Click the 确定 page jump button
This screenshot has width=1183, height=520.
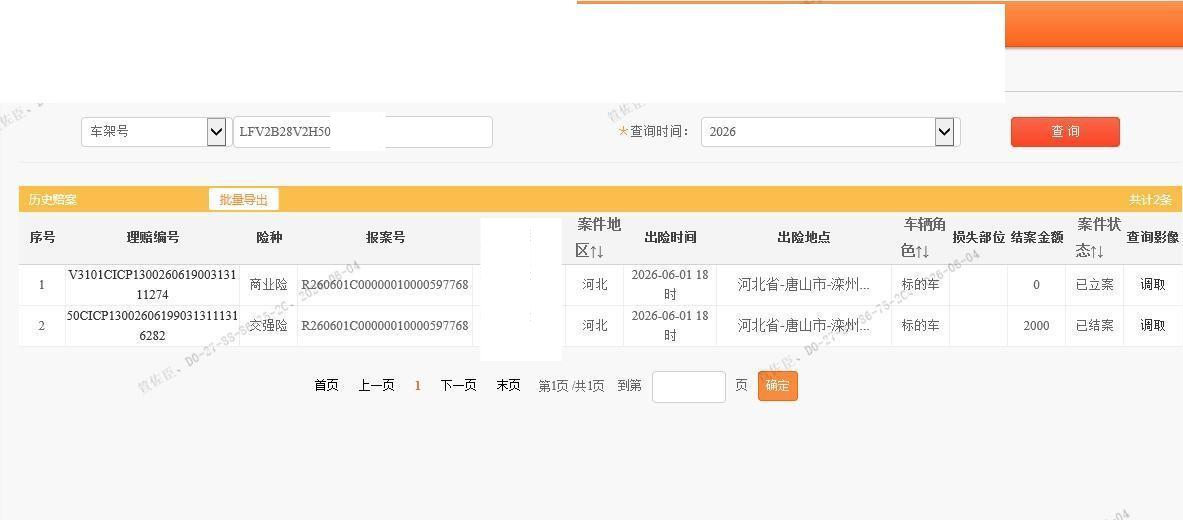pos(778,386)
